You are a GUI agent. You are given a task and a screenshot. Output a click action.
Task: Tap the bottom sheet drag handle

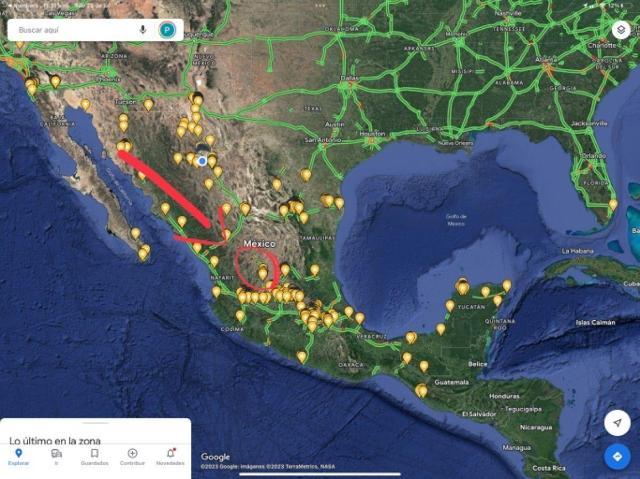pos(95,423)
